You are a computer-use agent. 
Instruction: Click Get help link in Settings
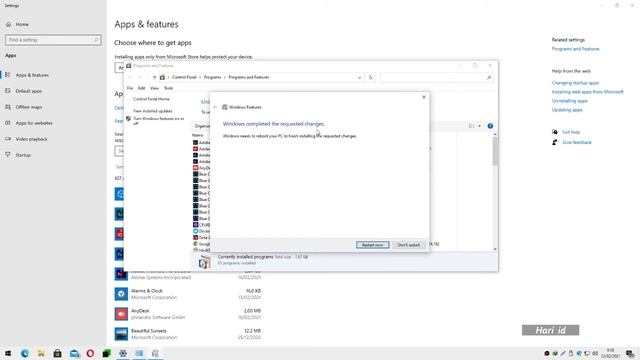[571, 132]
